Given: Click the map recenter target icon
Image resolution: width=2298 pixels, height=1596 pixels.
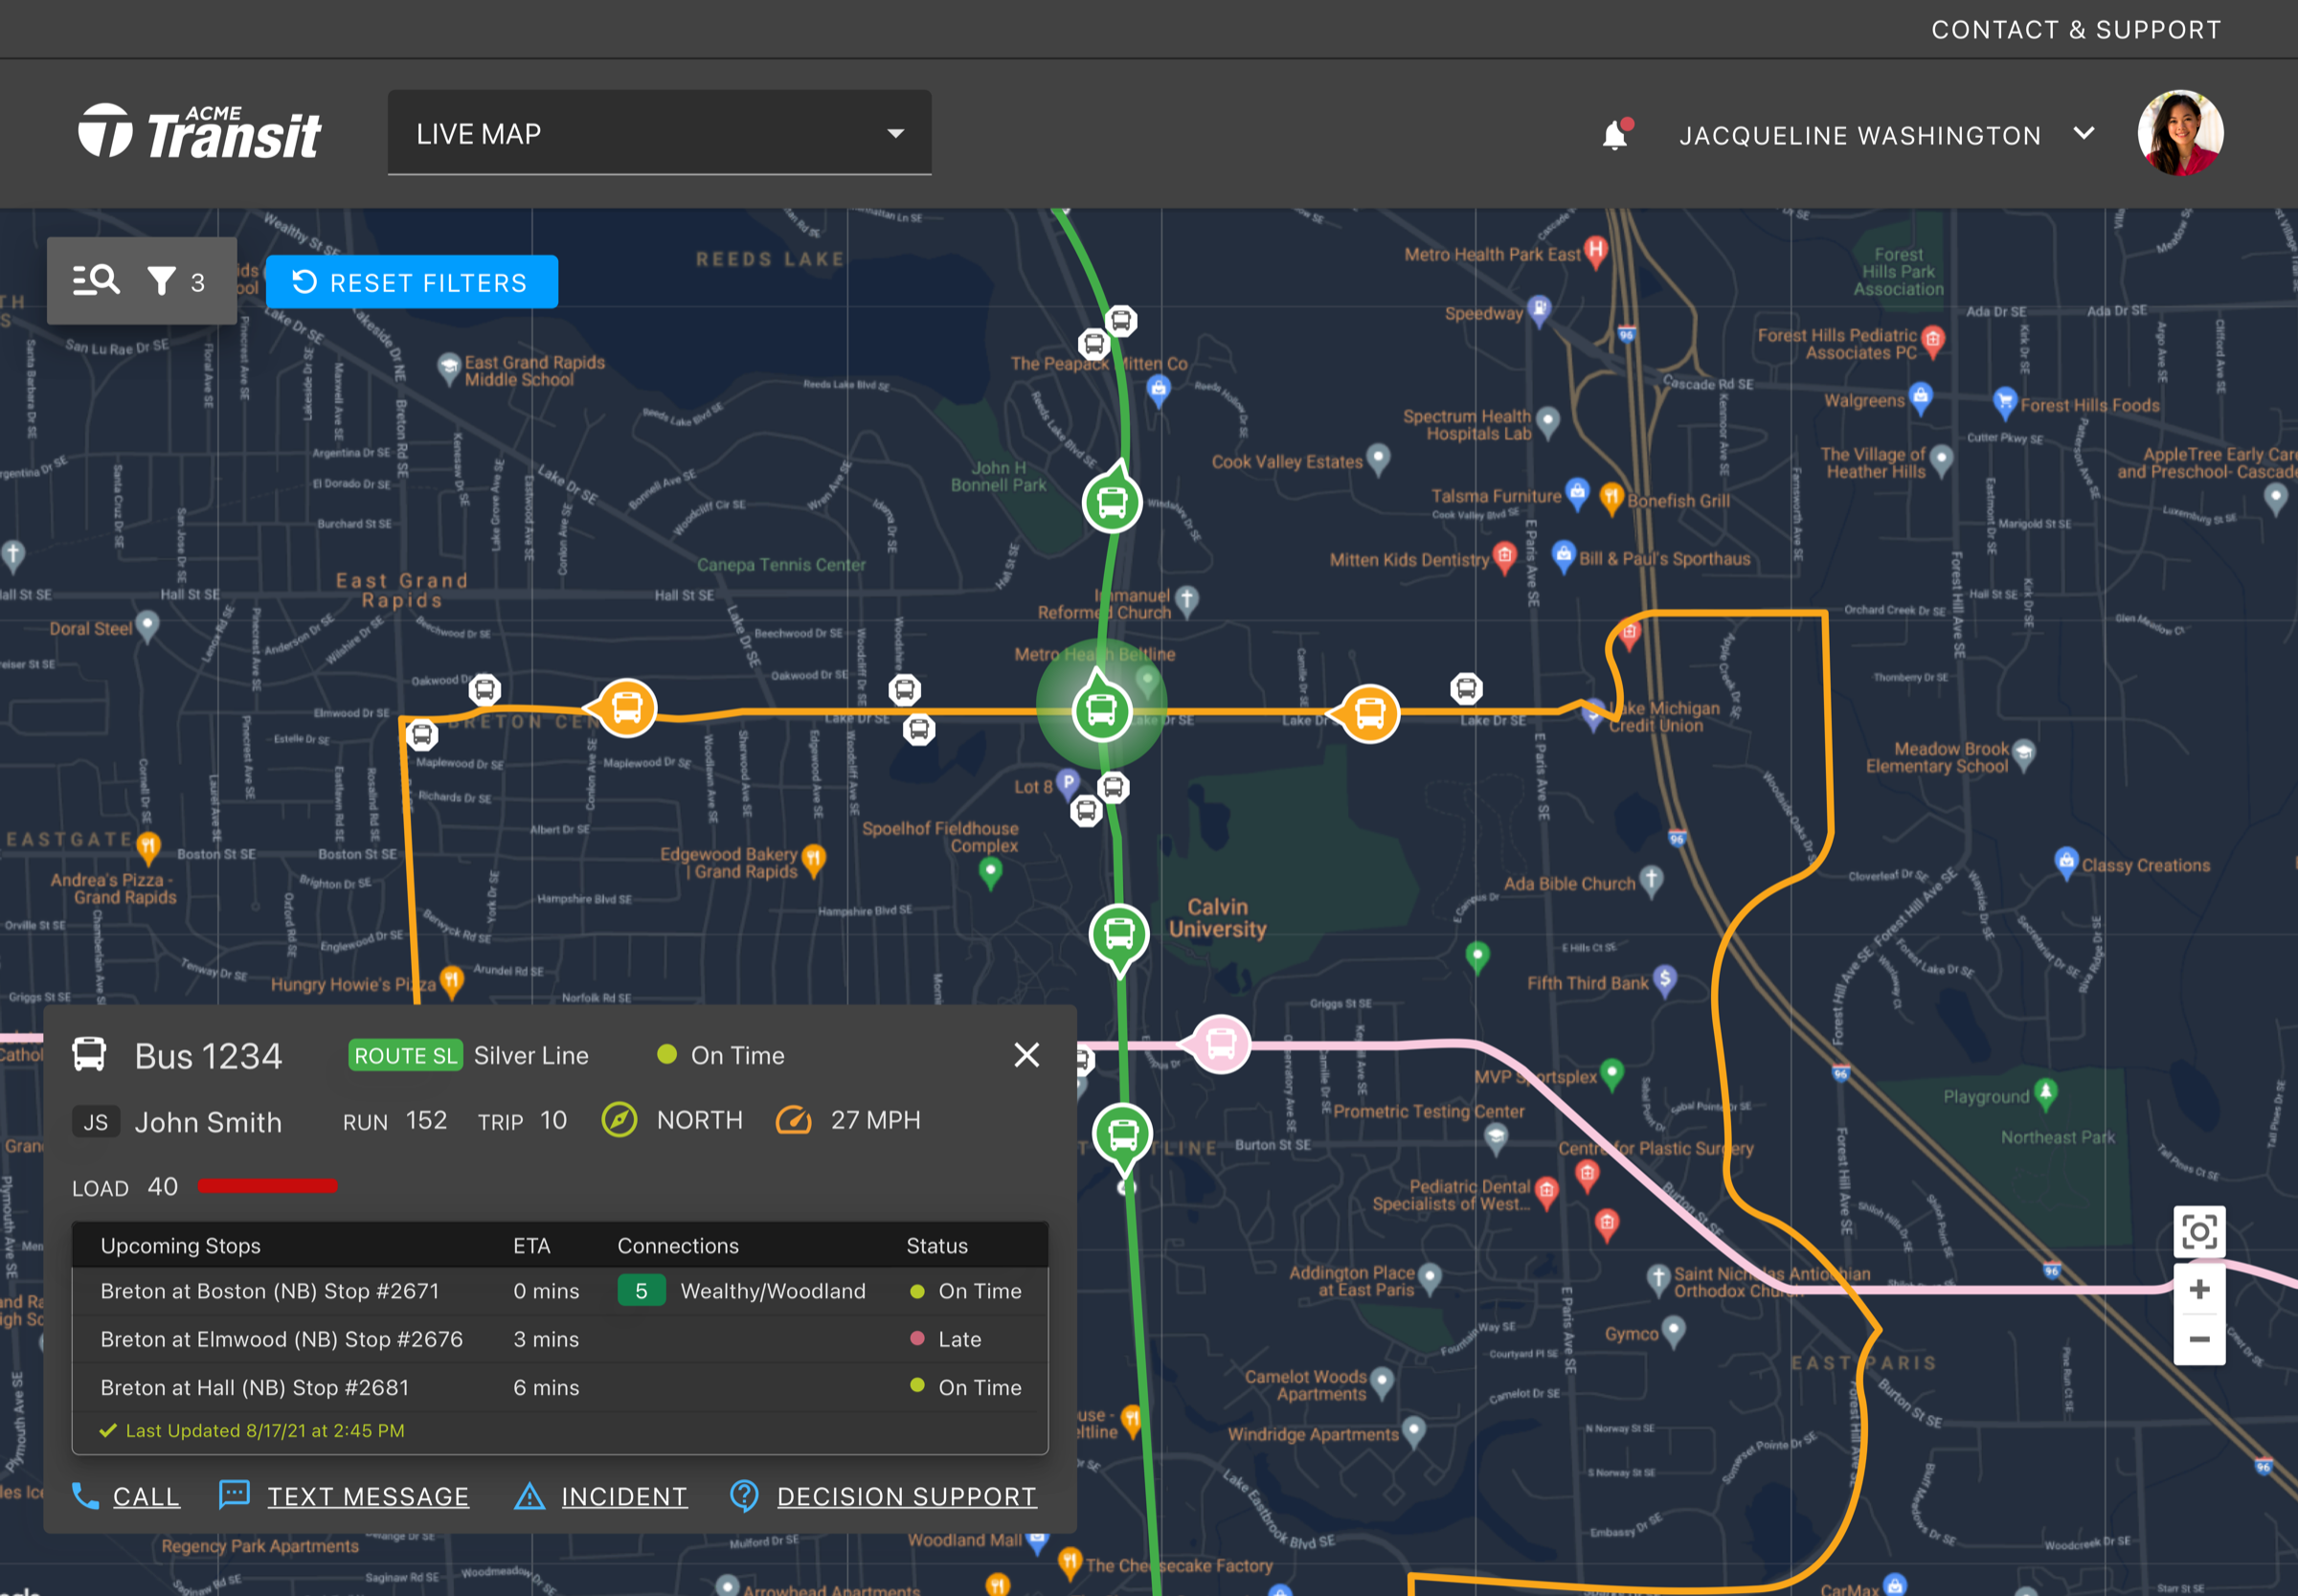Looking at the screenshot, I should [x=2199, y=1232].
